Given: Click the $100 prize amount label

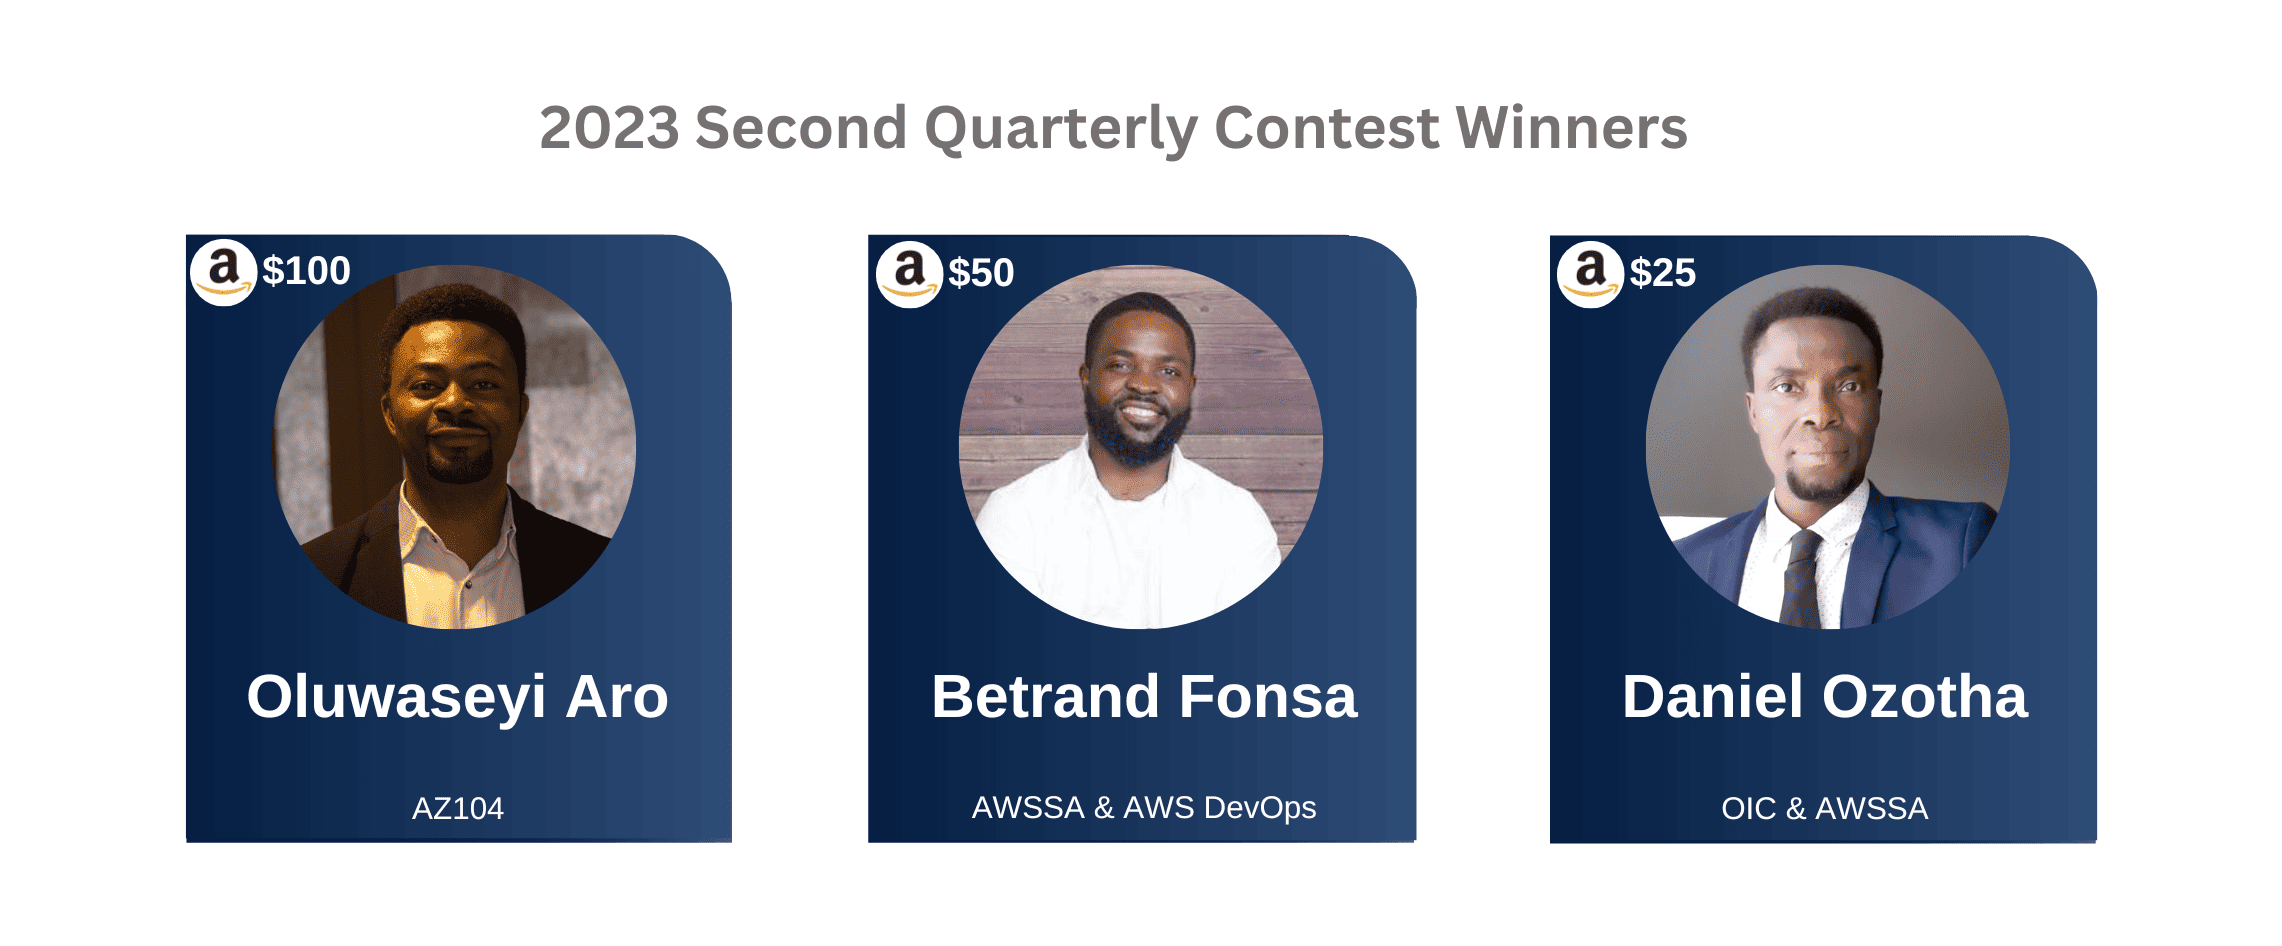Looking at the screenshot, I should click(x=306, y=271).
